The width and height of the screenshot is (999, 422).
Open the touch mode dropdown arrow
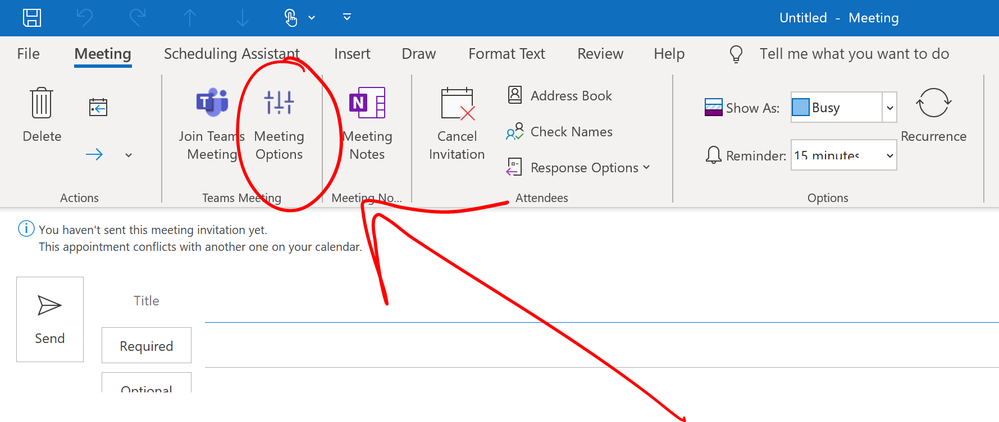[312, 18]
